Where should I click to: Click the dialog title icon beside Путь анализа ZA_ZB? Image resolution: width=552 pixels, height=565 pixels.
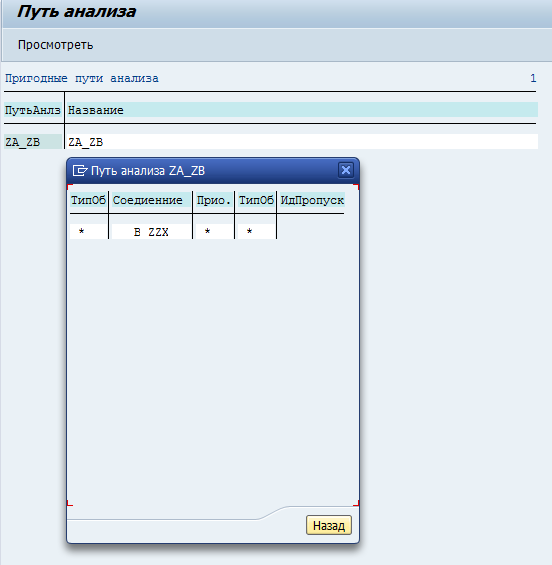coord(80,170)
